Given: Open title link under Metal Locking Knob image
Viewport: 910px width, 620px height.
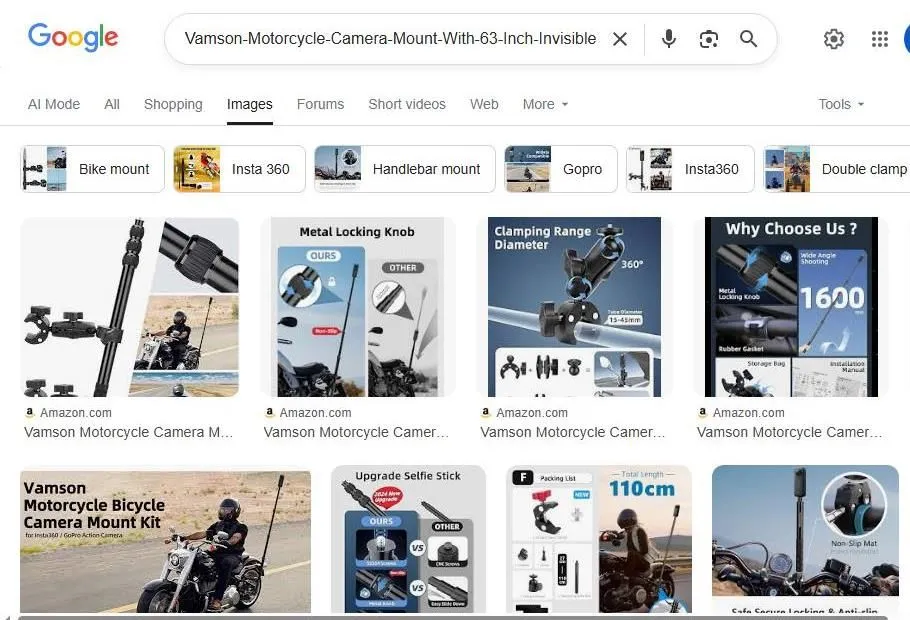Looking at the screenshot, I should (356, 432).
